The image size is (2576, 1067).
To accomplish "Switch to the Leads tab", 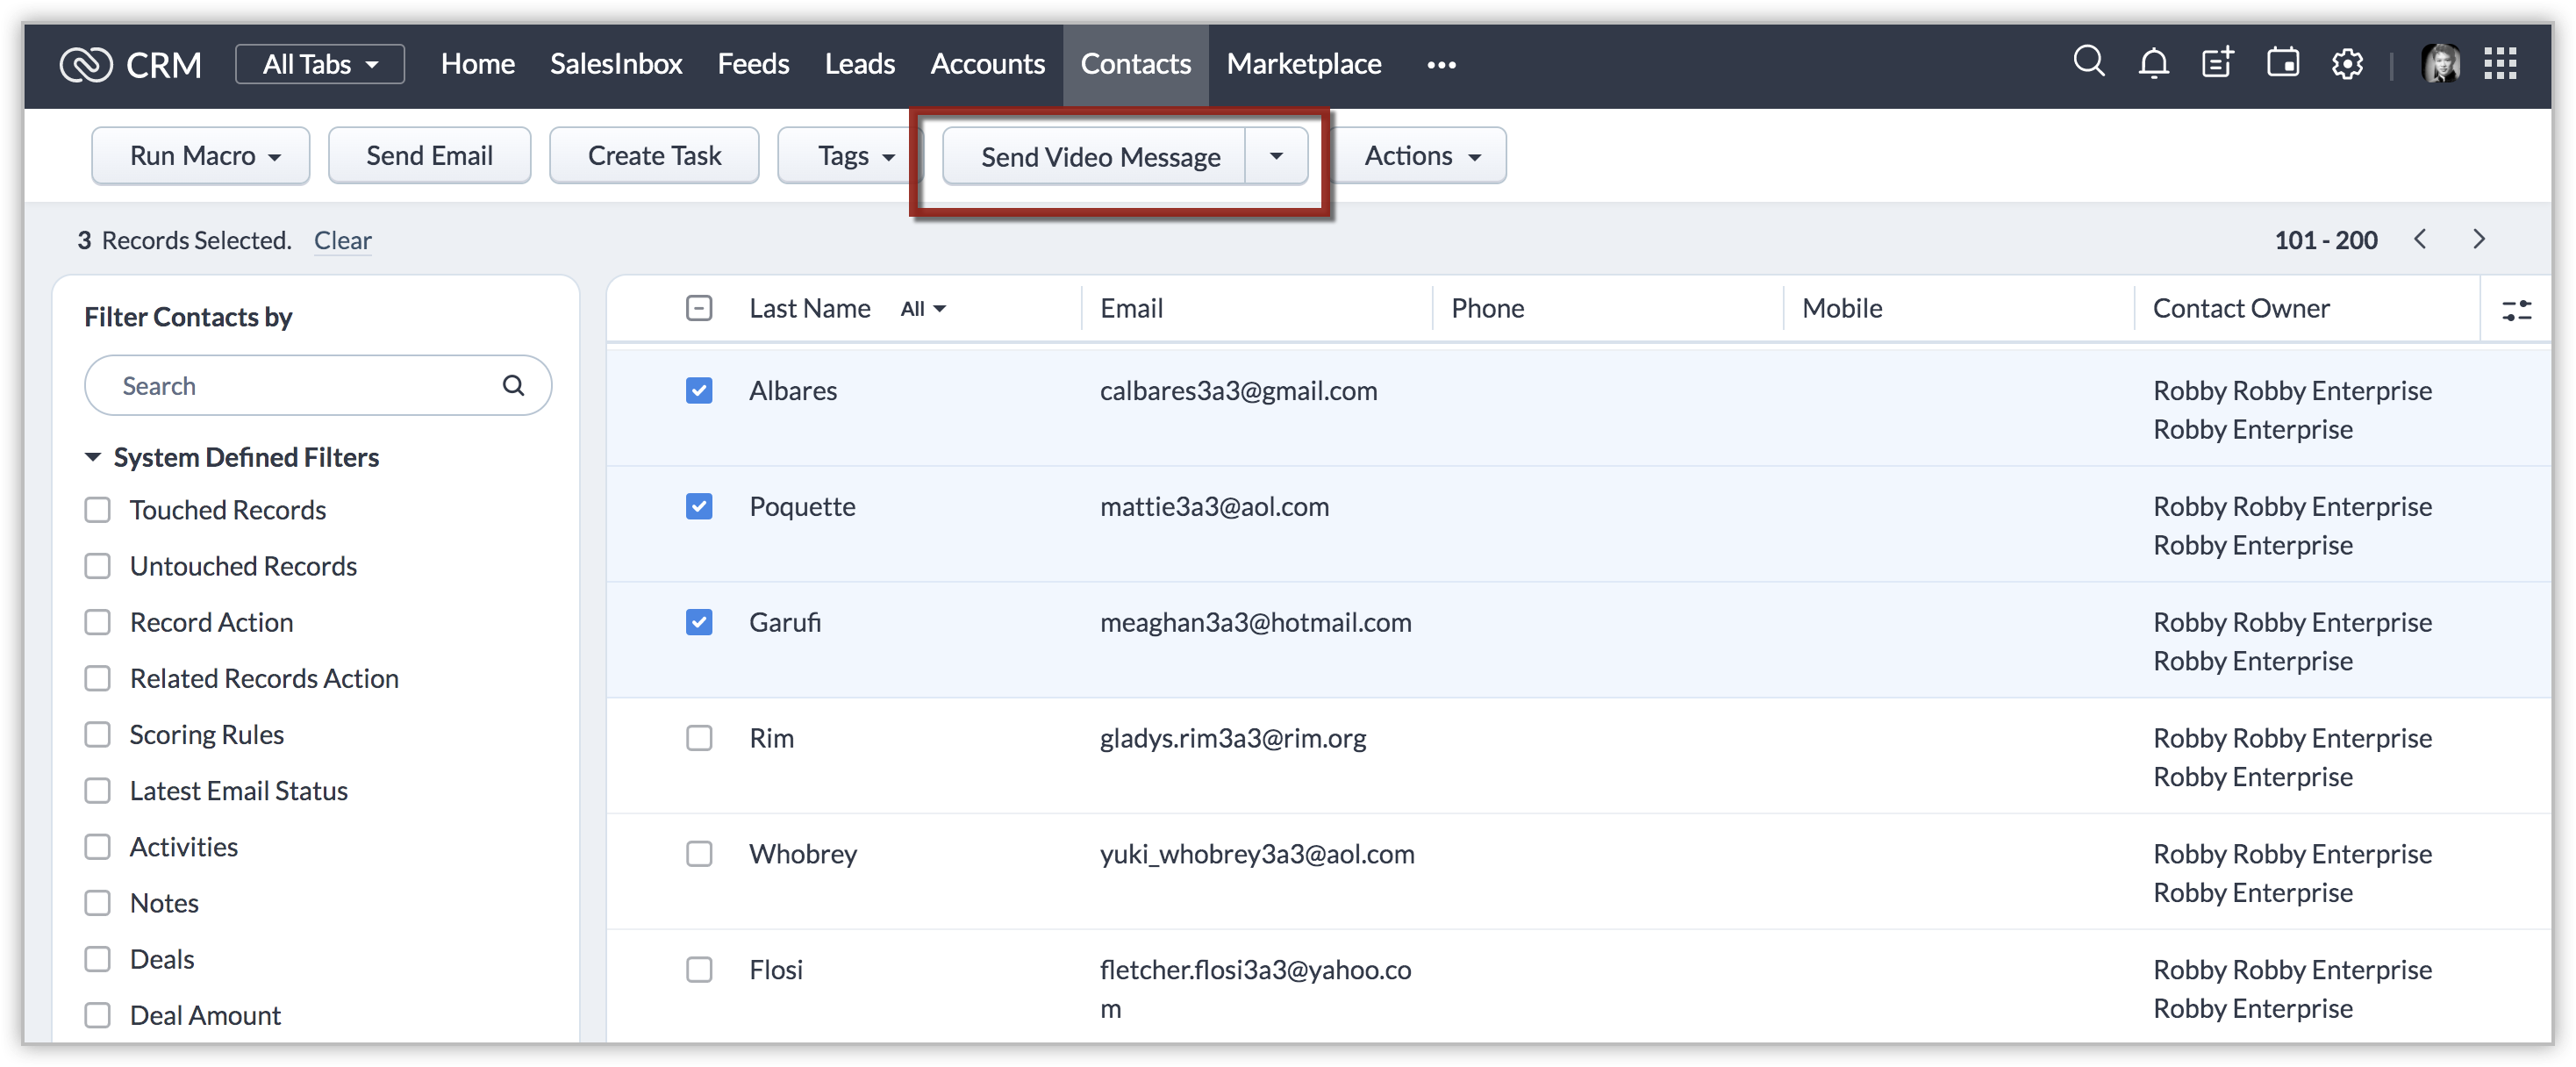I will pos(859,64).
